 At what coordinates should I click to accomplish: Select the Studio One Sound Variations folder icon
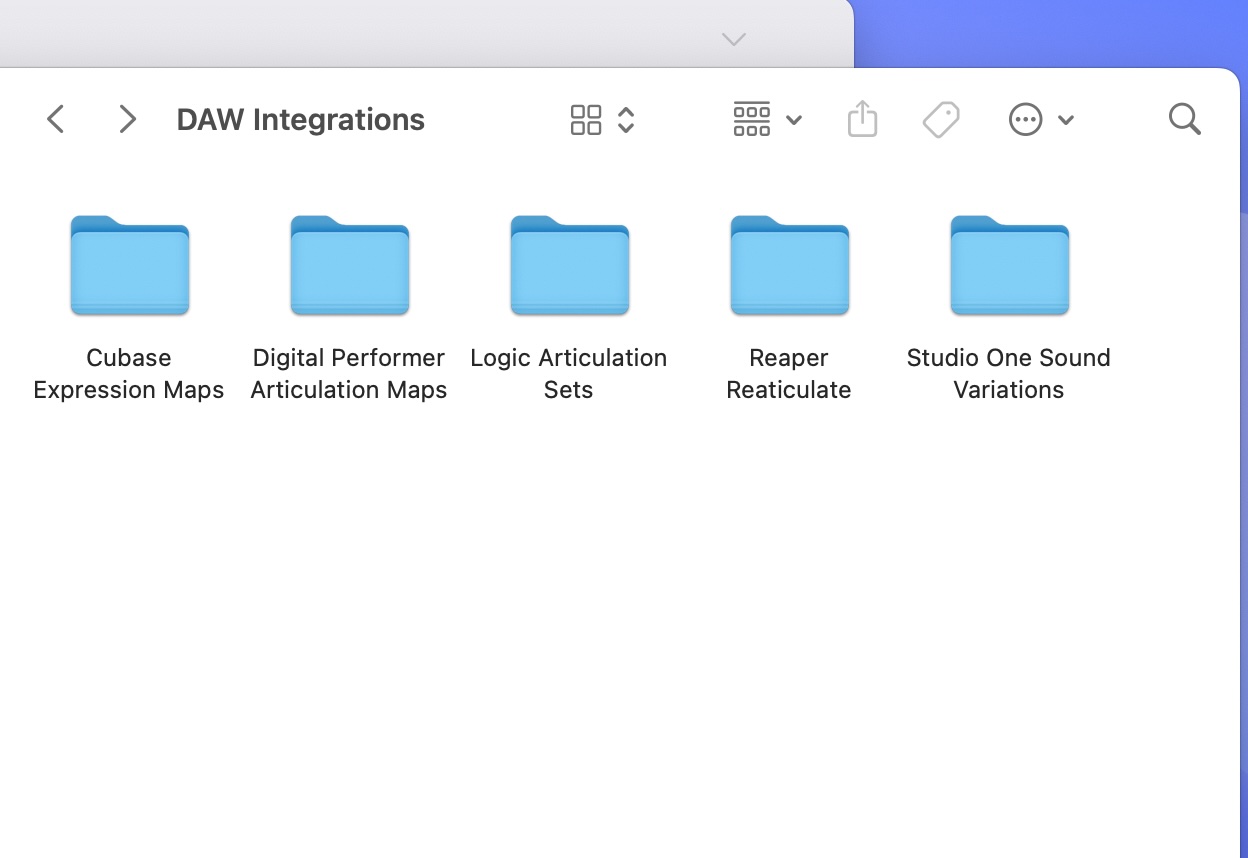point(1010,265)
